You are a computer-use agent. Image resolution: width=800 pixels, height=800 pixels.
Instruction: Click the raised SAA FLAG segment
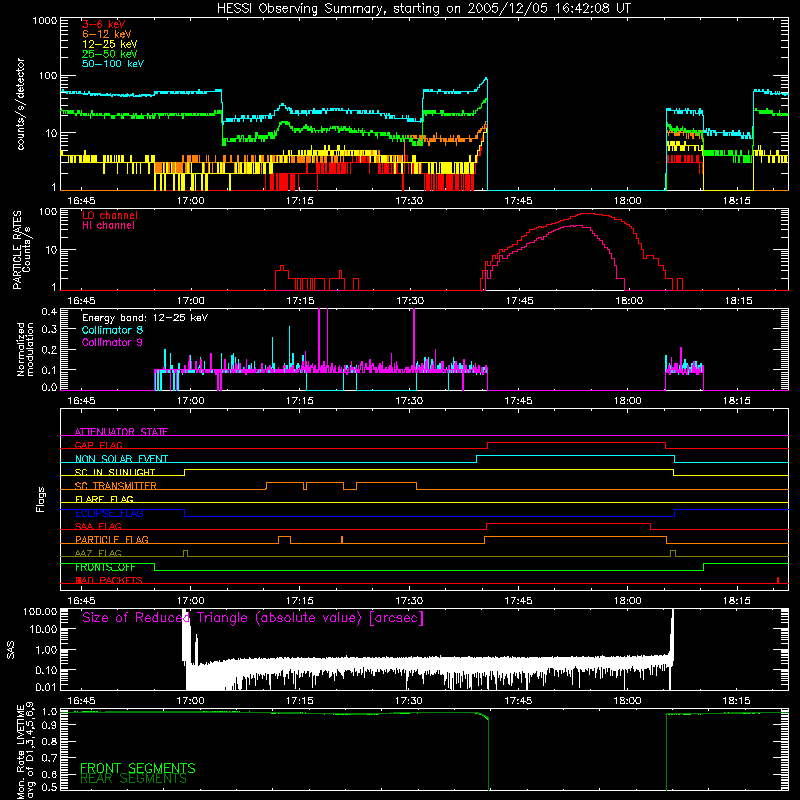coord(568,524)
